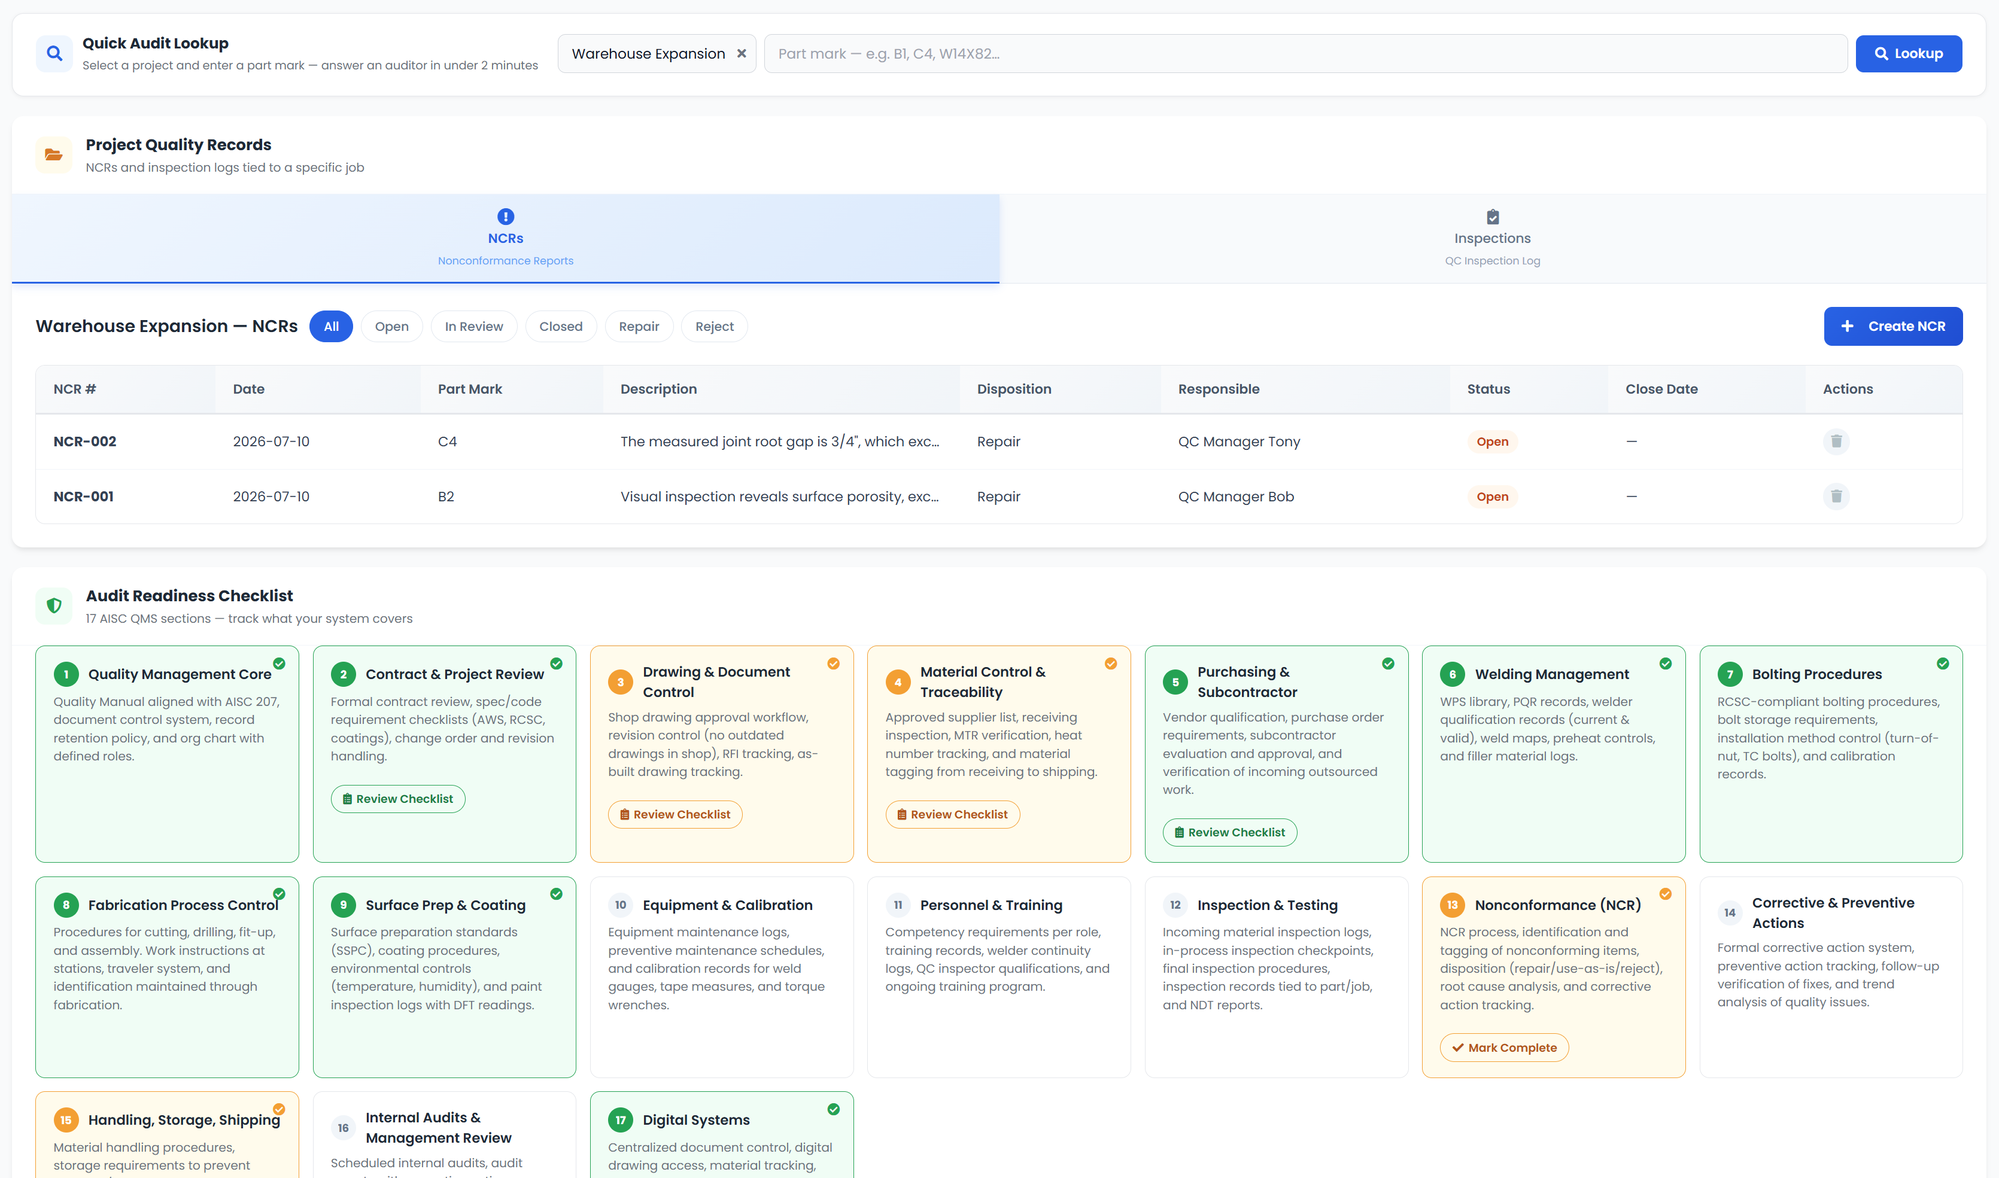Click section badge 12 Inspection & Testing
1999x1178 pixels.
(1175, 905)
